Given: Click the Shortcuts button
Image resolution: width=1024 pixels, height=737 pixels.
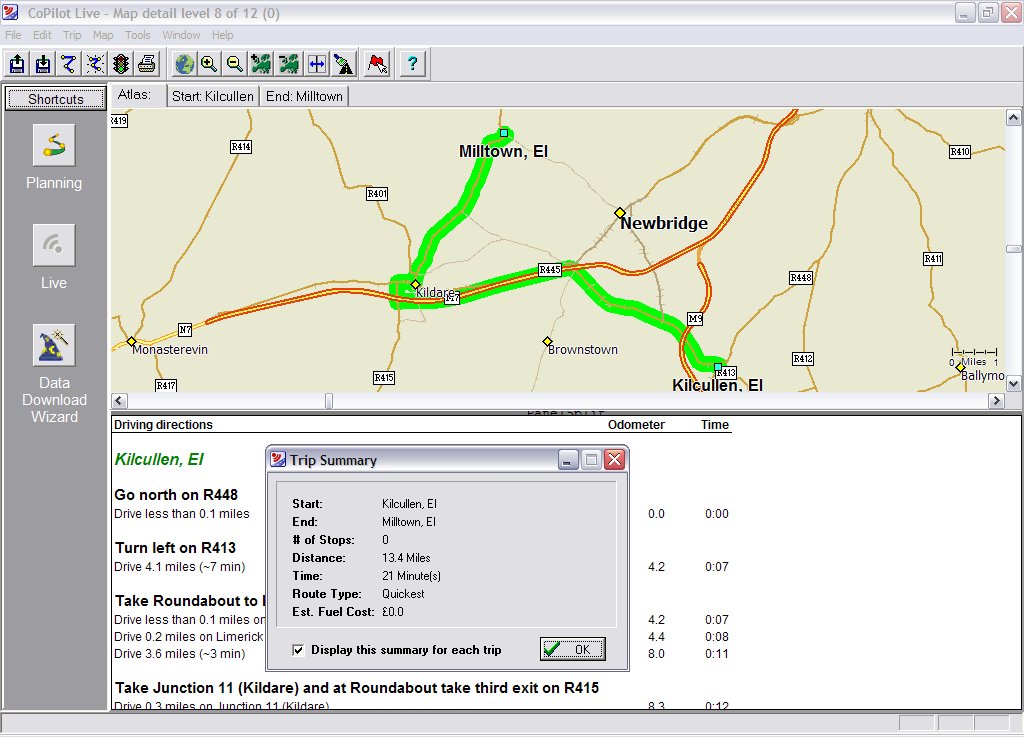Looking at the screenshot, I should 56,99.
